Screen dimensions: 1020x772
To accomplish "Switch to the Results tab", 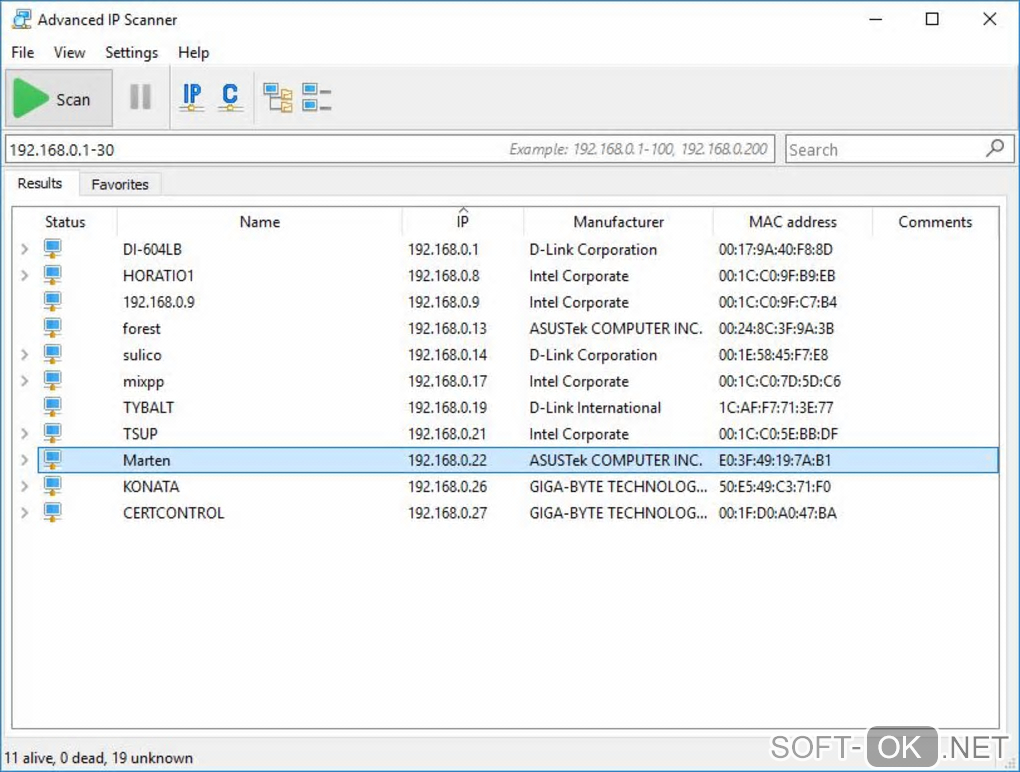I will 40,183.
